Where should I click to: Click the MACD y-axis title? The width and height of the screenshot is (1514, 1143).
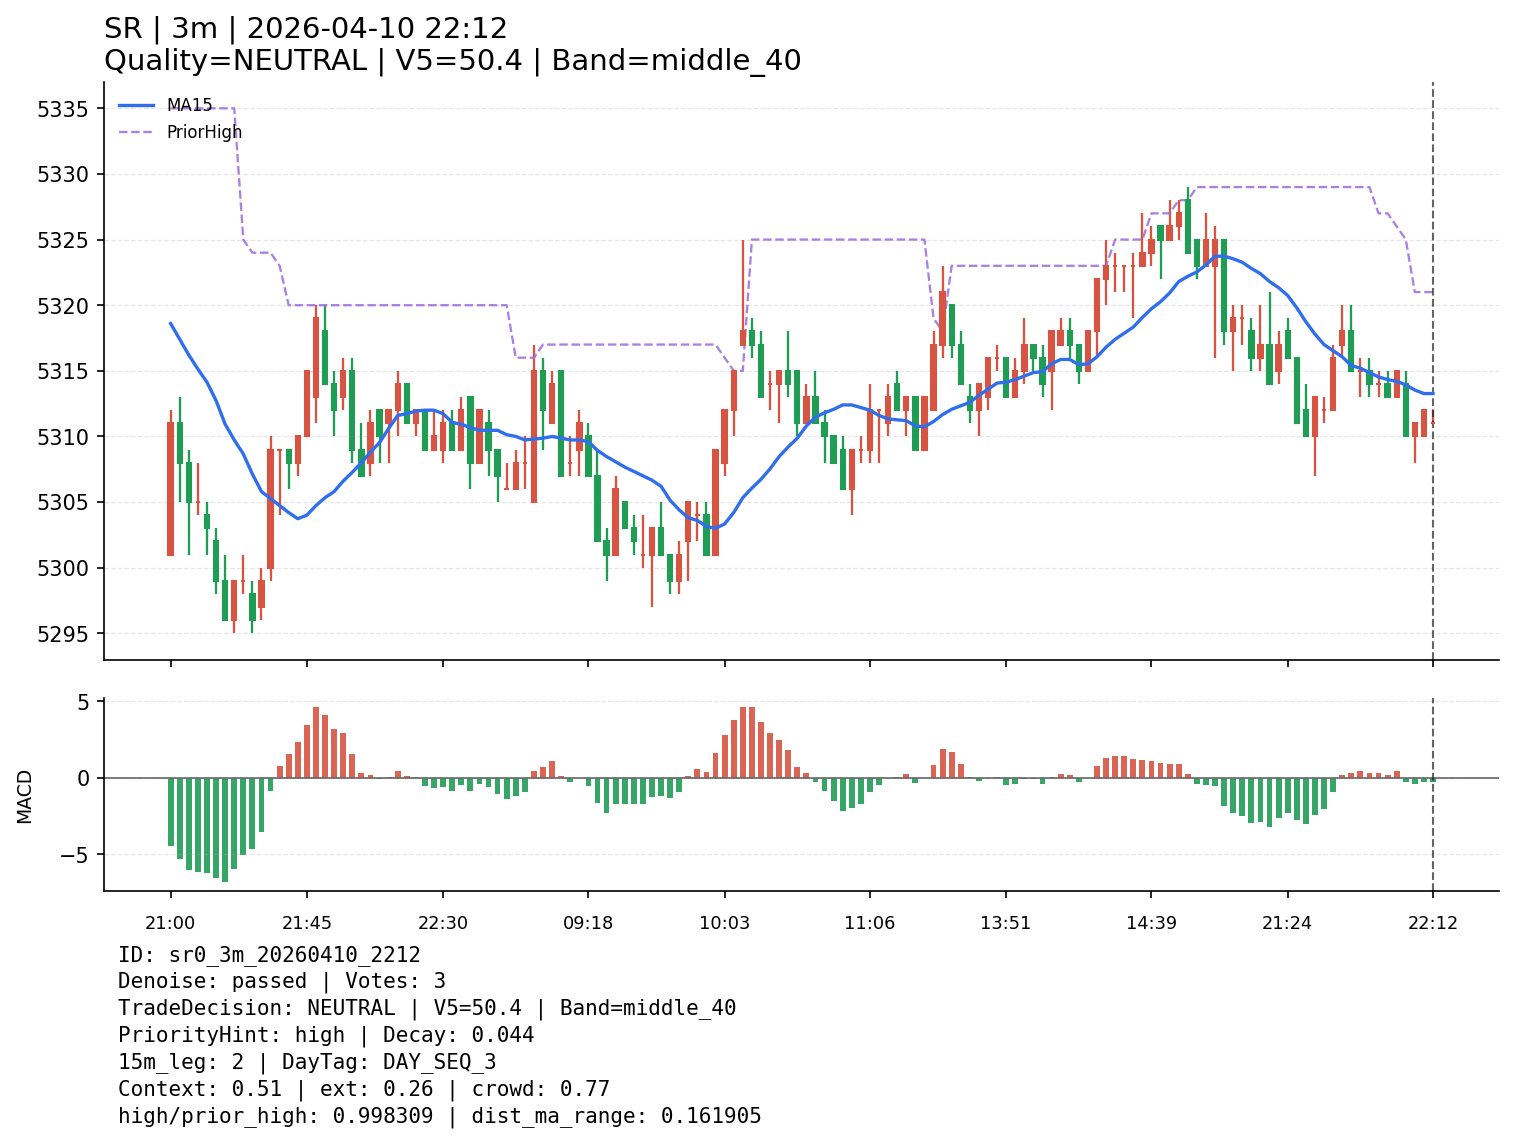[x=25, y=796]
